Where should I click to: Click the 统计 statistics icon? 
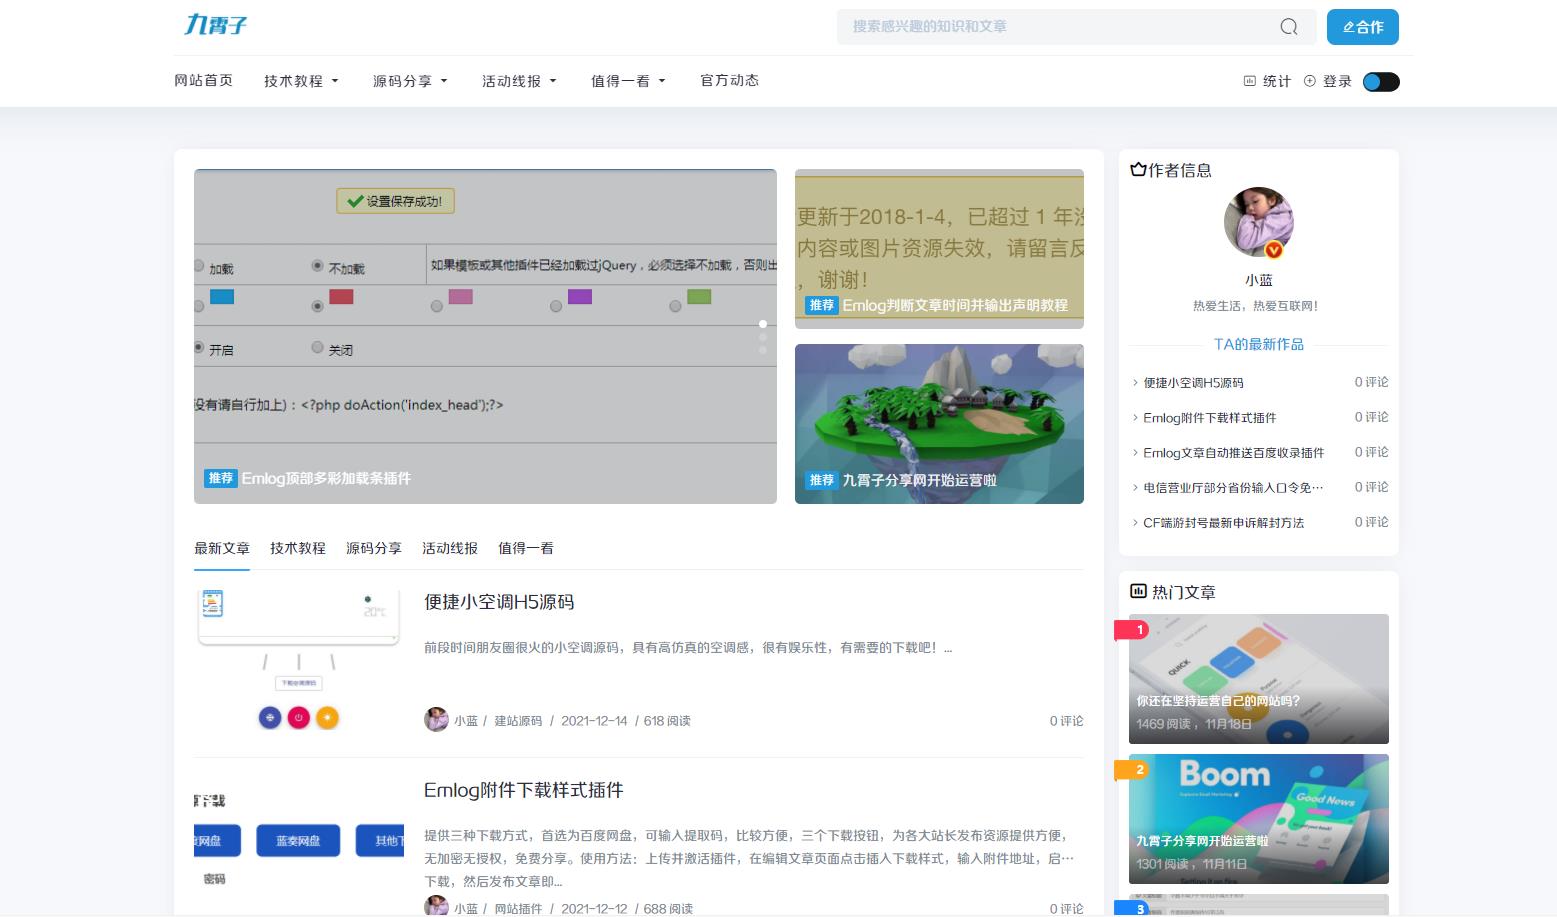[1250, 81]
